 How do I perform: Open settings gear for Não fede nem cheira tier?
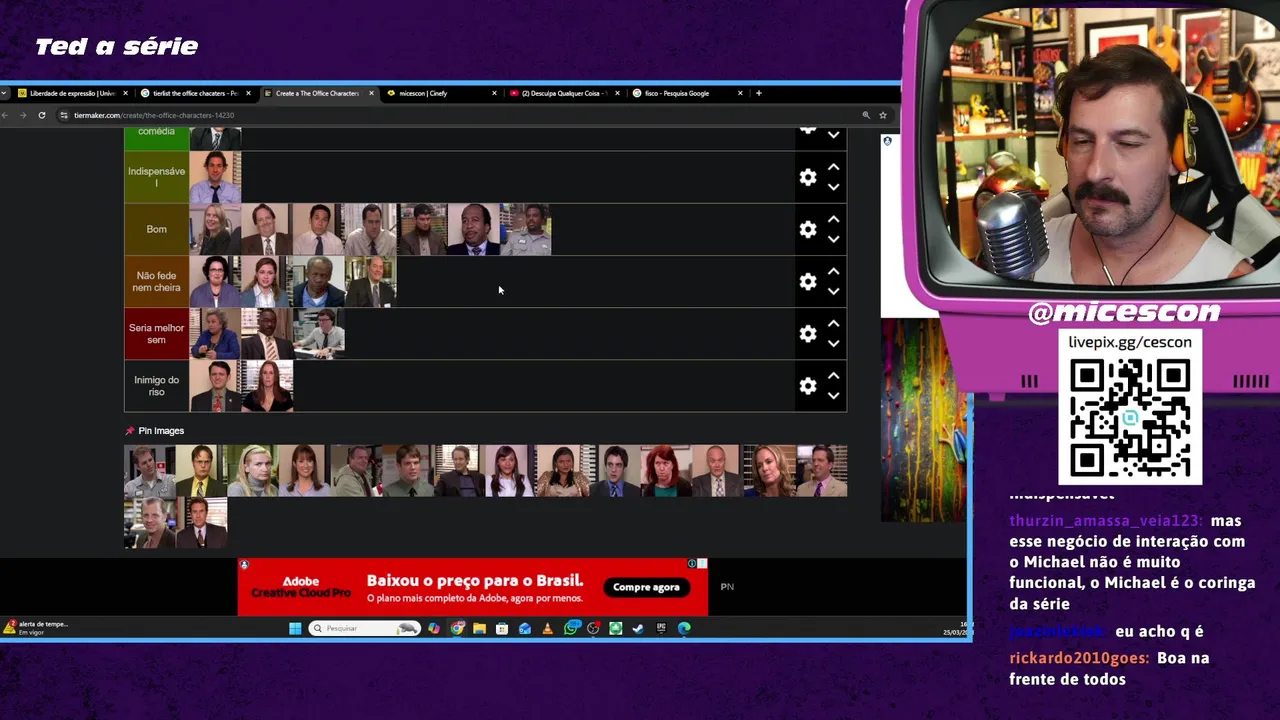click(x=808, y=281)
